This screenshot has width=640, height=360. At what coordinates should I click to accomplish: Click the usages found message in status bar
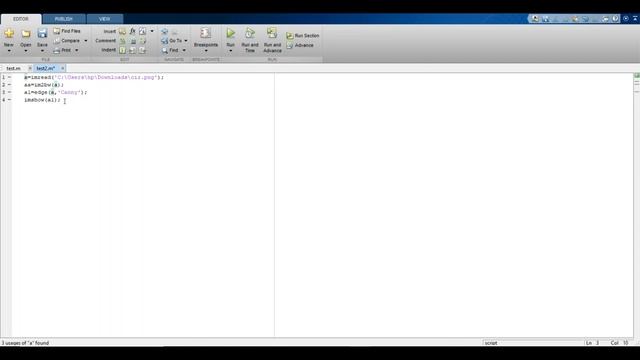pos(25,343)
